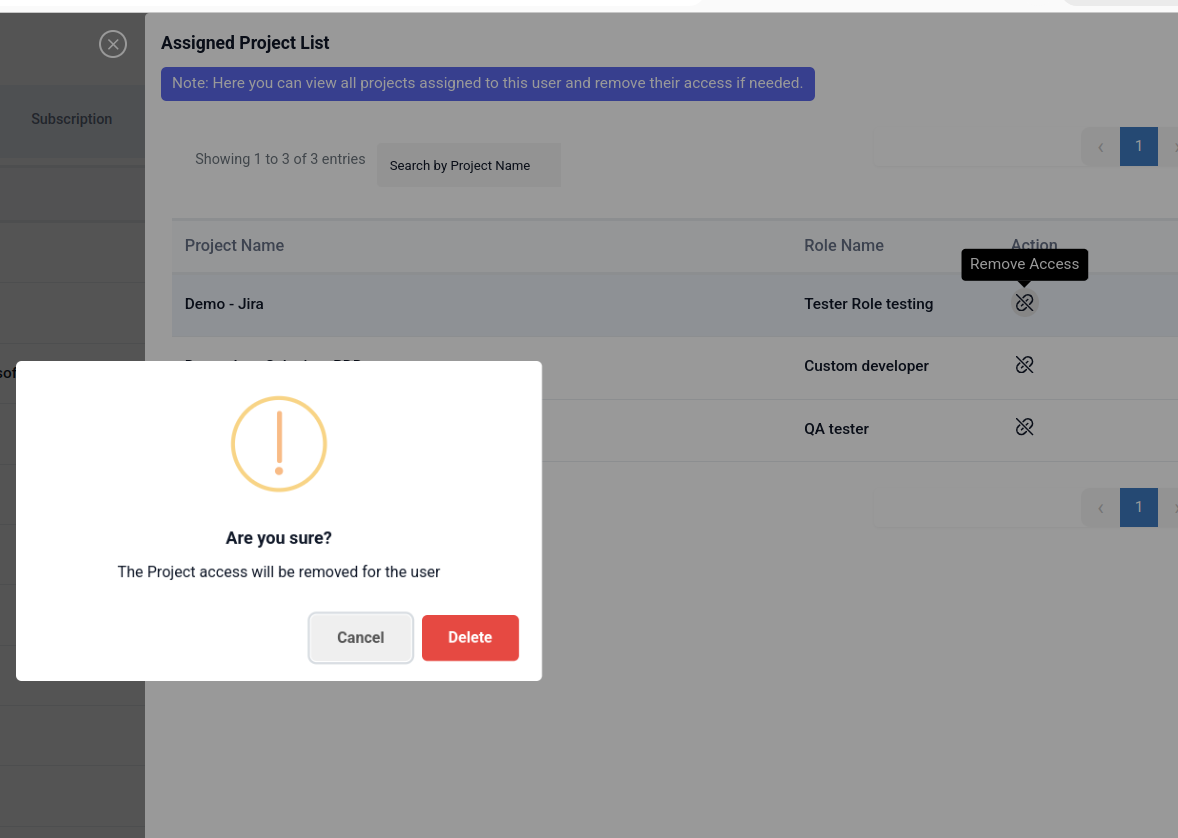Focus the Search by Project Name field

click(x=468, y=165)
